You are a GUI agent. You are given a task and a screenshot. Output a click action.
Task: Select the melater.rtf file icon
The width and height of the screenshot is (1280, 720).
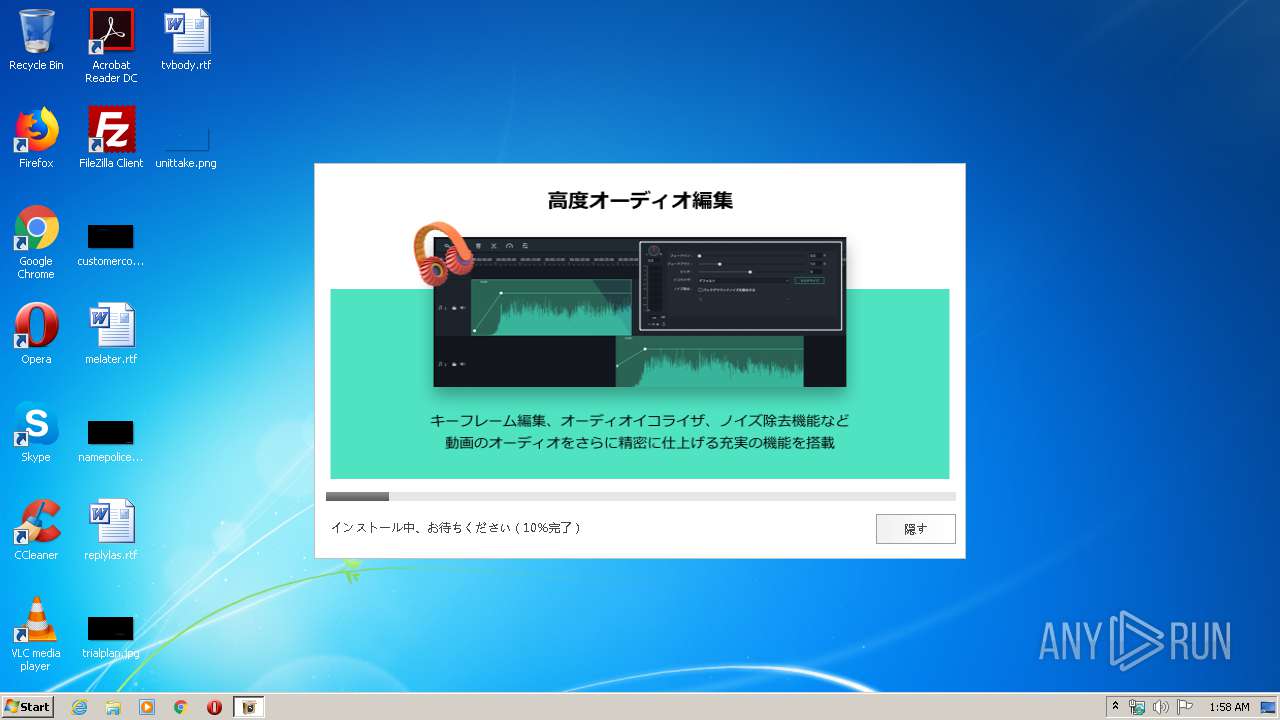(x=111, y=334)
